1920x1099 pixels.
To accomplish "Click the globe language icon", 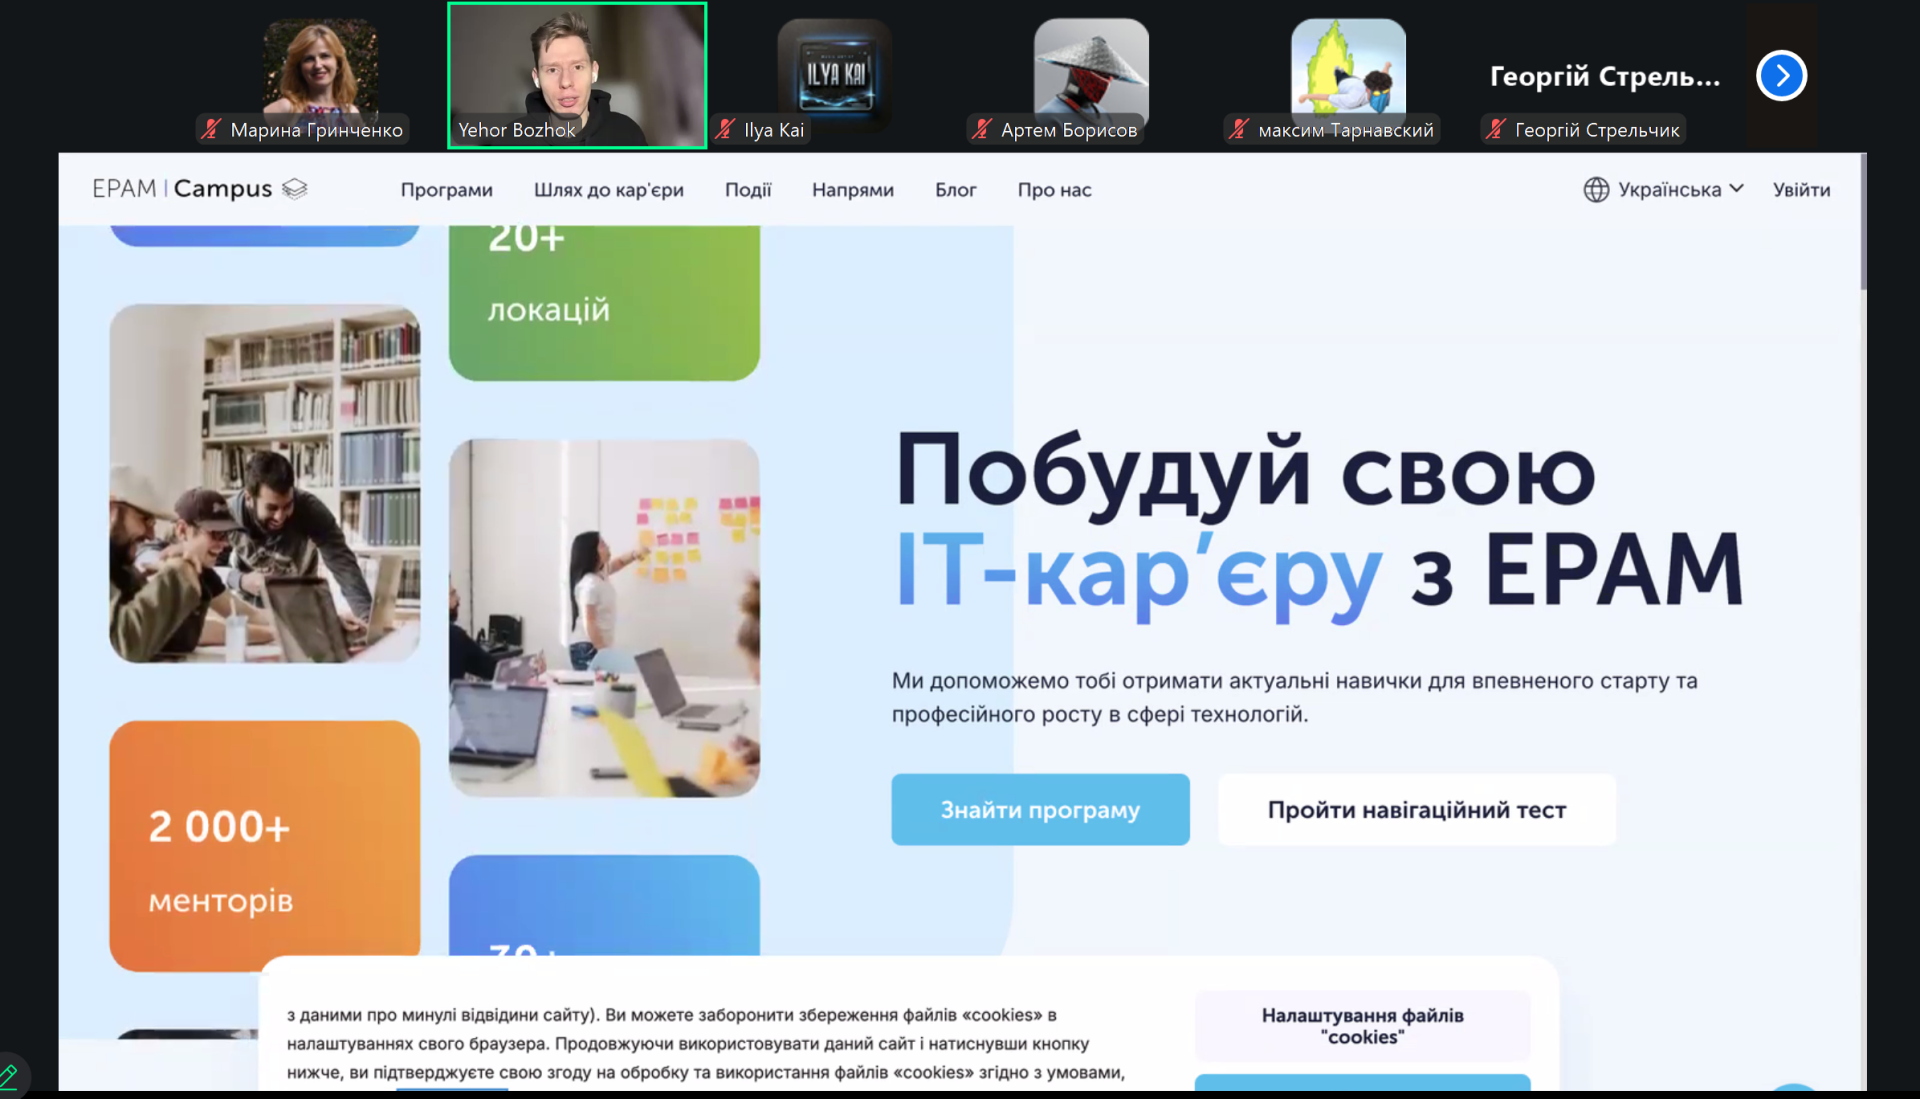I will coord(1596,189).
